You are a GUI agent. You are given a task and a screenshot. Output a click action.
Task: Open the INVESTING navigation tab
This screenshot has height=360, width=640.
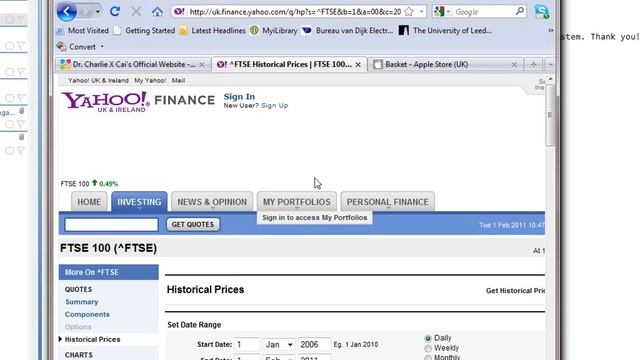[139, 202]
